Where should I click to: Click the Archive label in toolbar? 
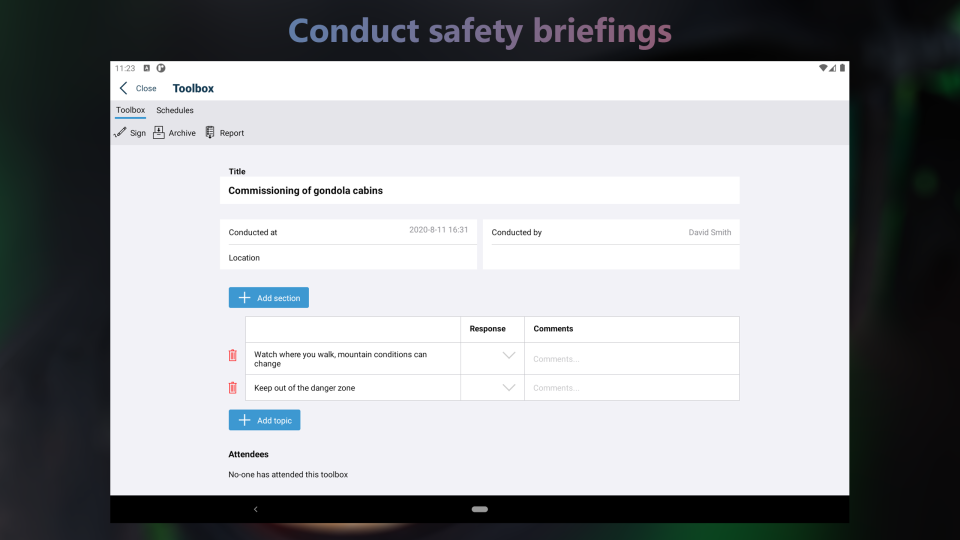point(182,133)
